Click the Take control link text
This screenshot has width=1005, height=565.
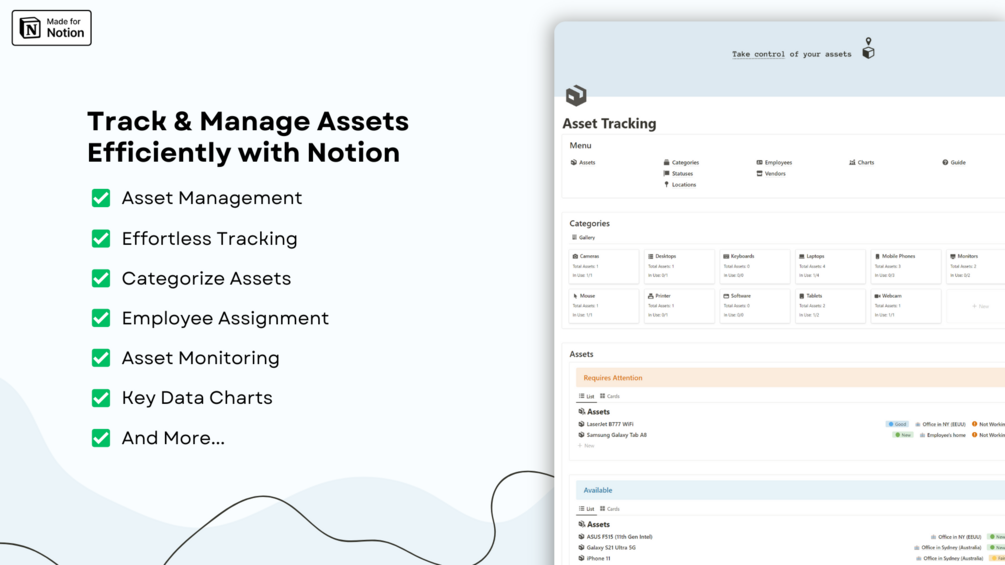758,54
